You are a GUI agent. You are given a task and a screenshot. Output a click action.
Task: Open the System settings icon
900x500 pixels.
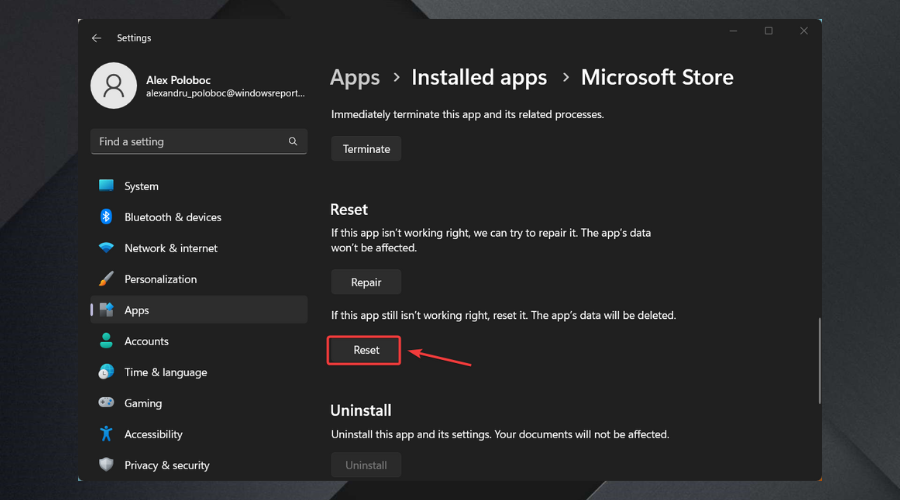(x=106, y=186)
